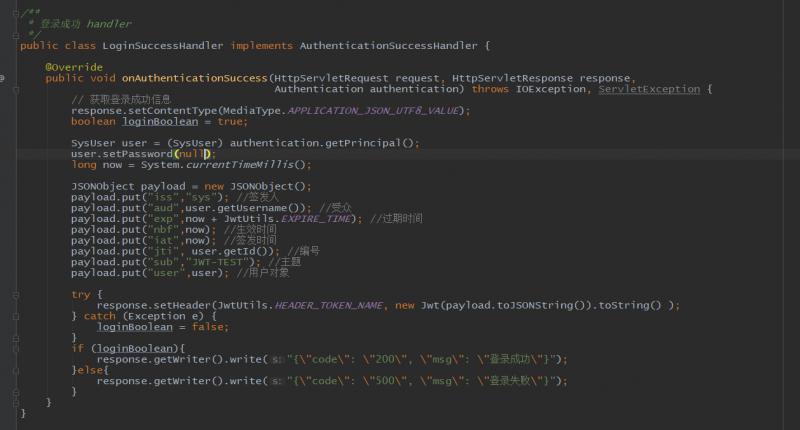Click HEADER_TOKEN_NAME constant in setHeader call
This screenshot has height=430, width=800.
329,306
